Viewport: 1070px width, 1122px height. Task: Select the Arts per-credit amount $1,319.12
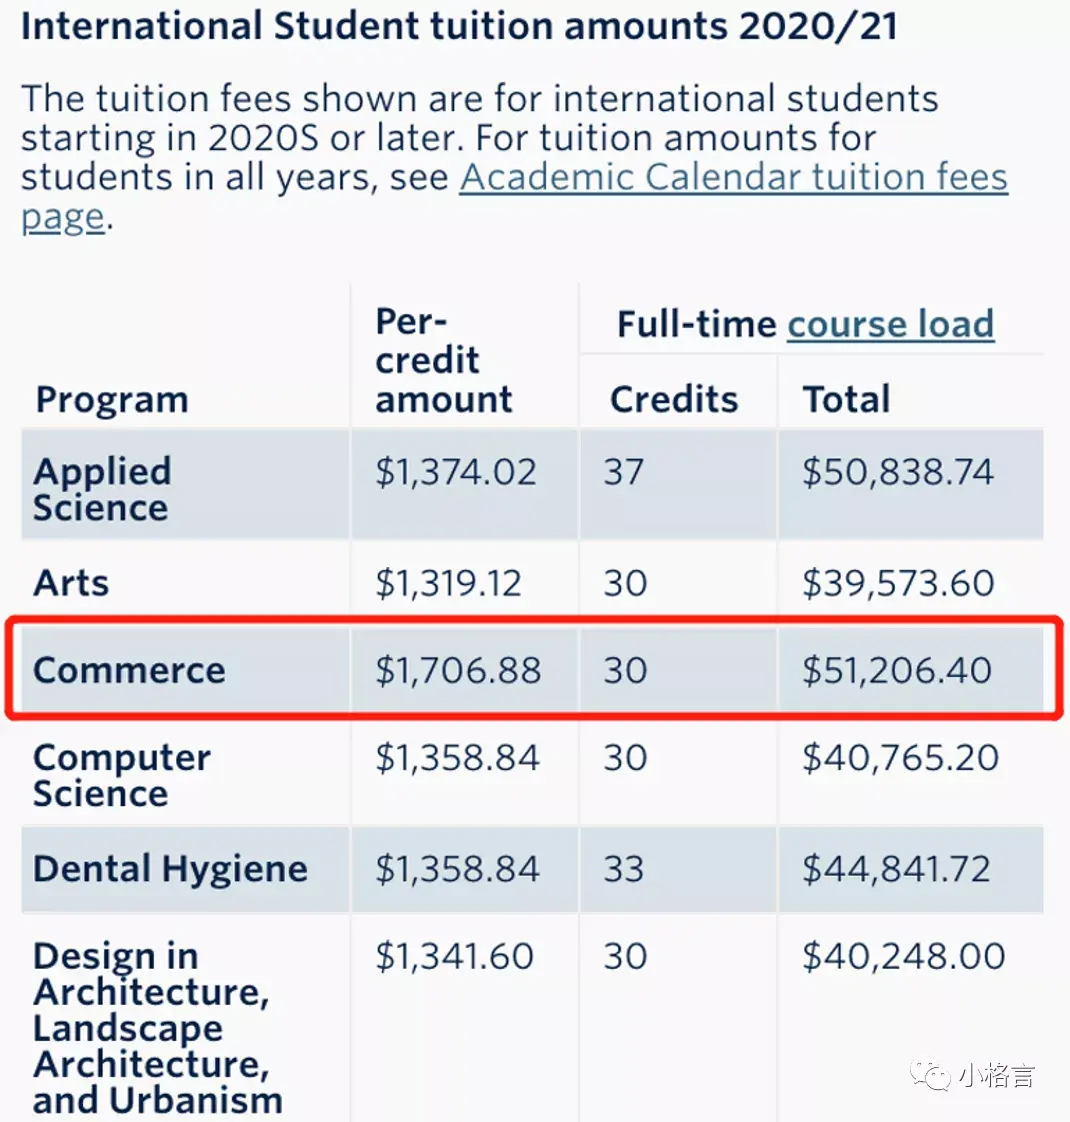[x=448, y=583]
